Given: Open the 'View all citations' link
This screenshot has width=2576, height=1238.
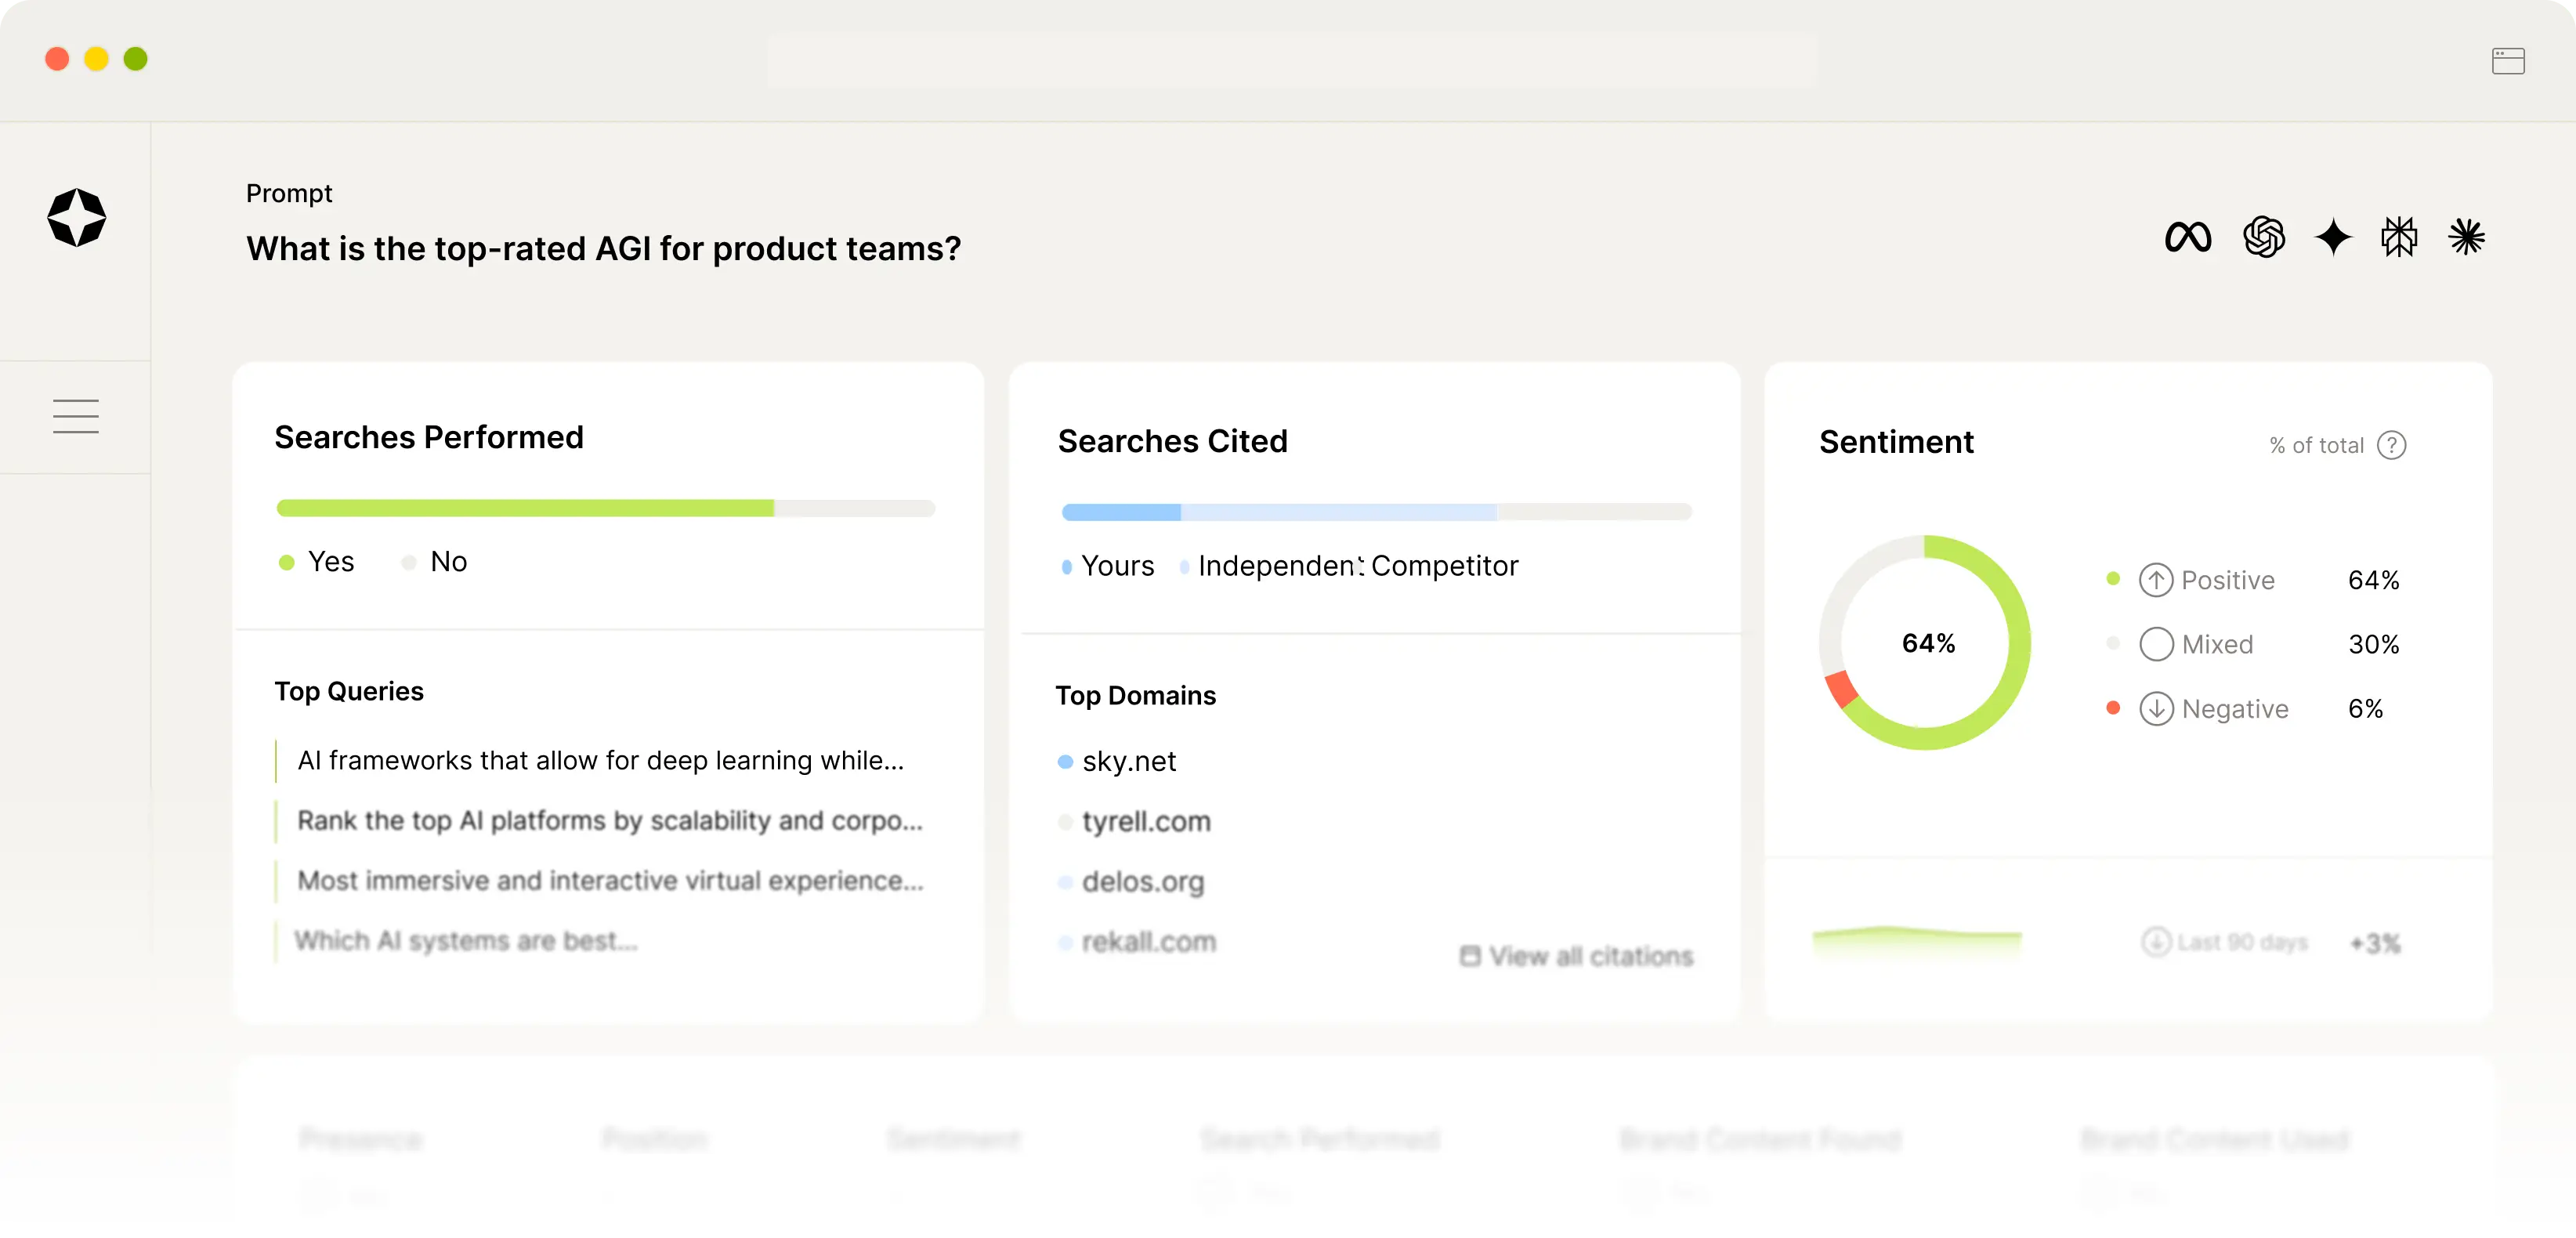Looking at the screenshot, I should pos(1576,956).
